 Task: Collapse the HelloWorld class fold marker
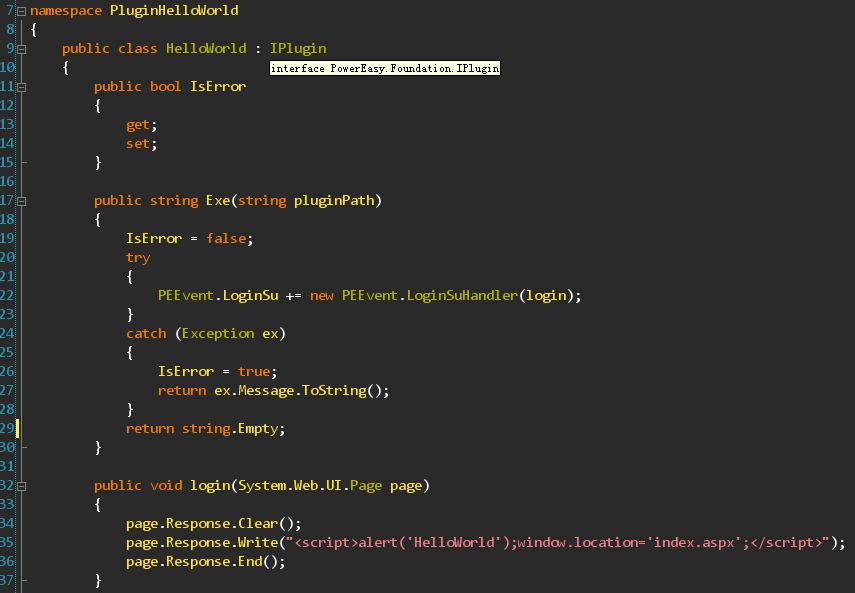[x=21, y=49]
